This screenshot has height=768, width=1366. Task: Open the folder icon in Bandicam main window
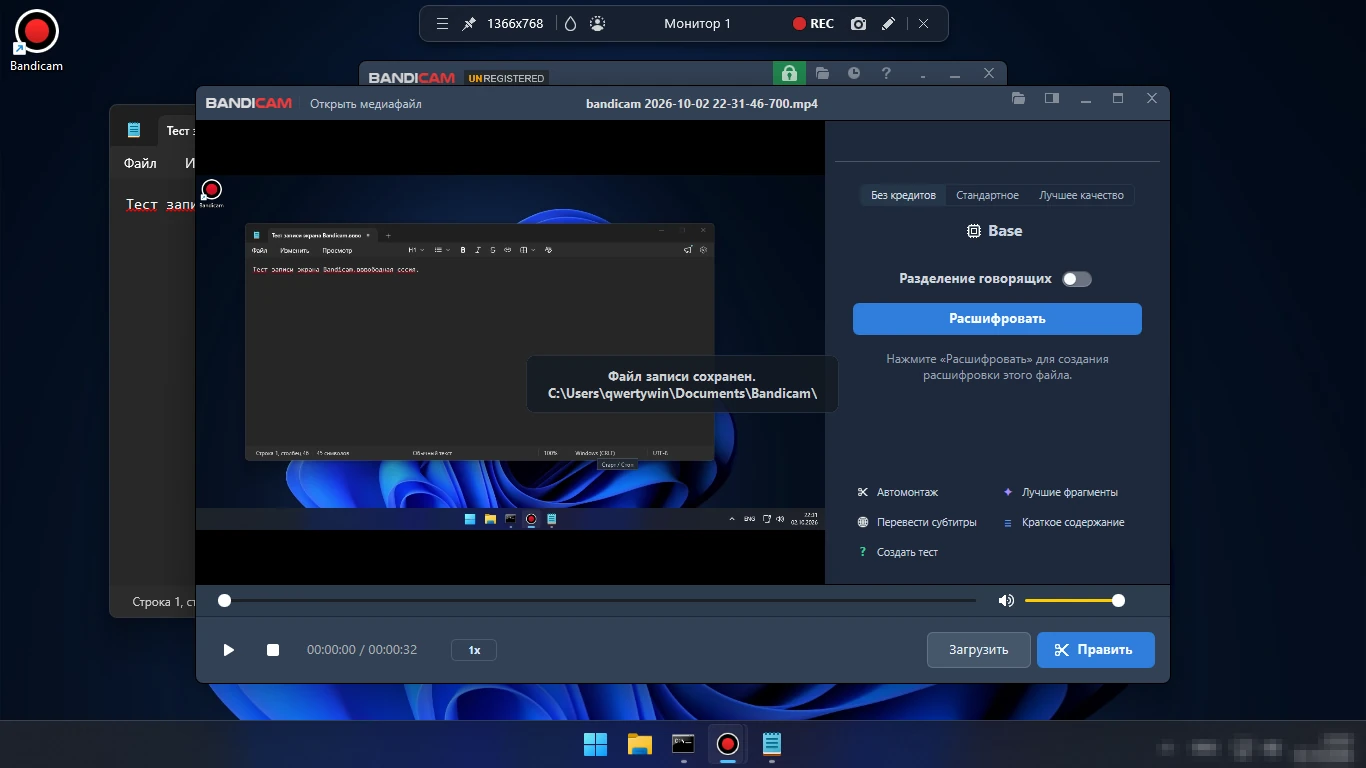point(822,73)
